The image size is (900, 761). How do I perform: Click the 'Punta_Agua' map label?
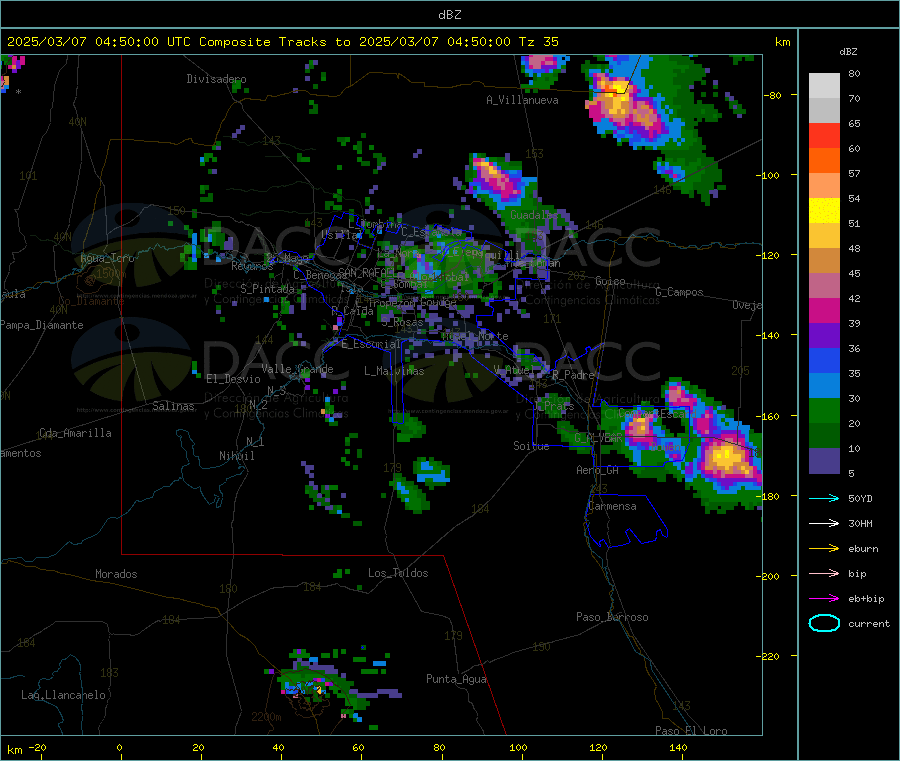point(456,679)
